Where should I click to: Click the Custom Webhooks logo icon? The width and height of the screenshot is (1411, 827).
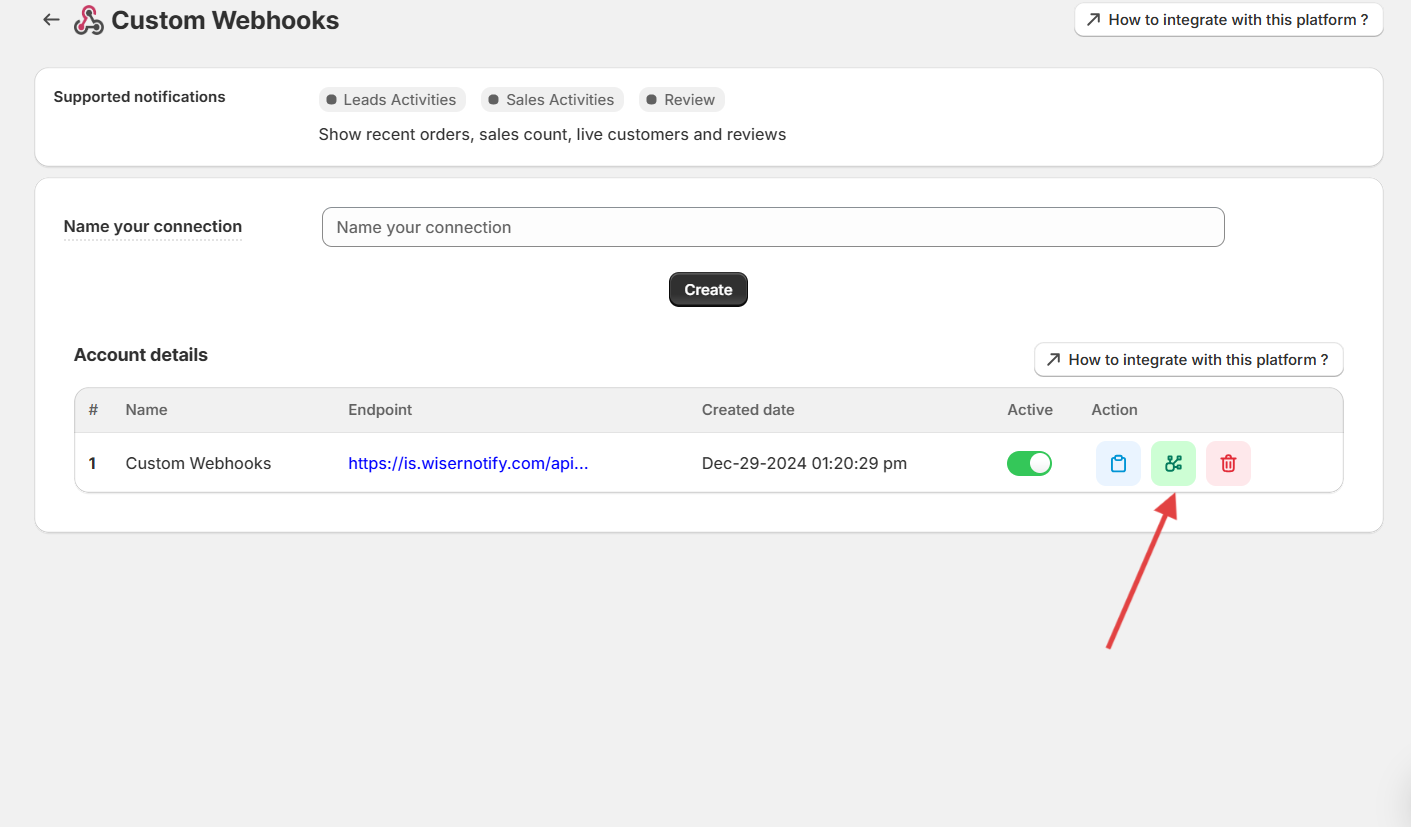(89, 20)
